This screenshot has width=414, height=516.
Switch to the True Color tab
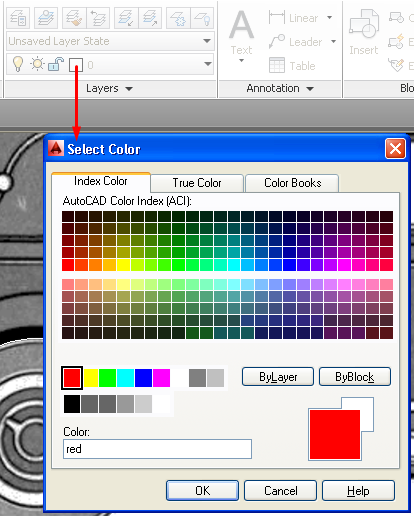point(197,183)
